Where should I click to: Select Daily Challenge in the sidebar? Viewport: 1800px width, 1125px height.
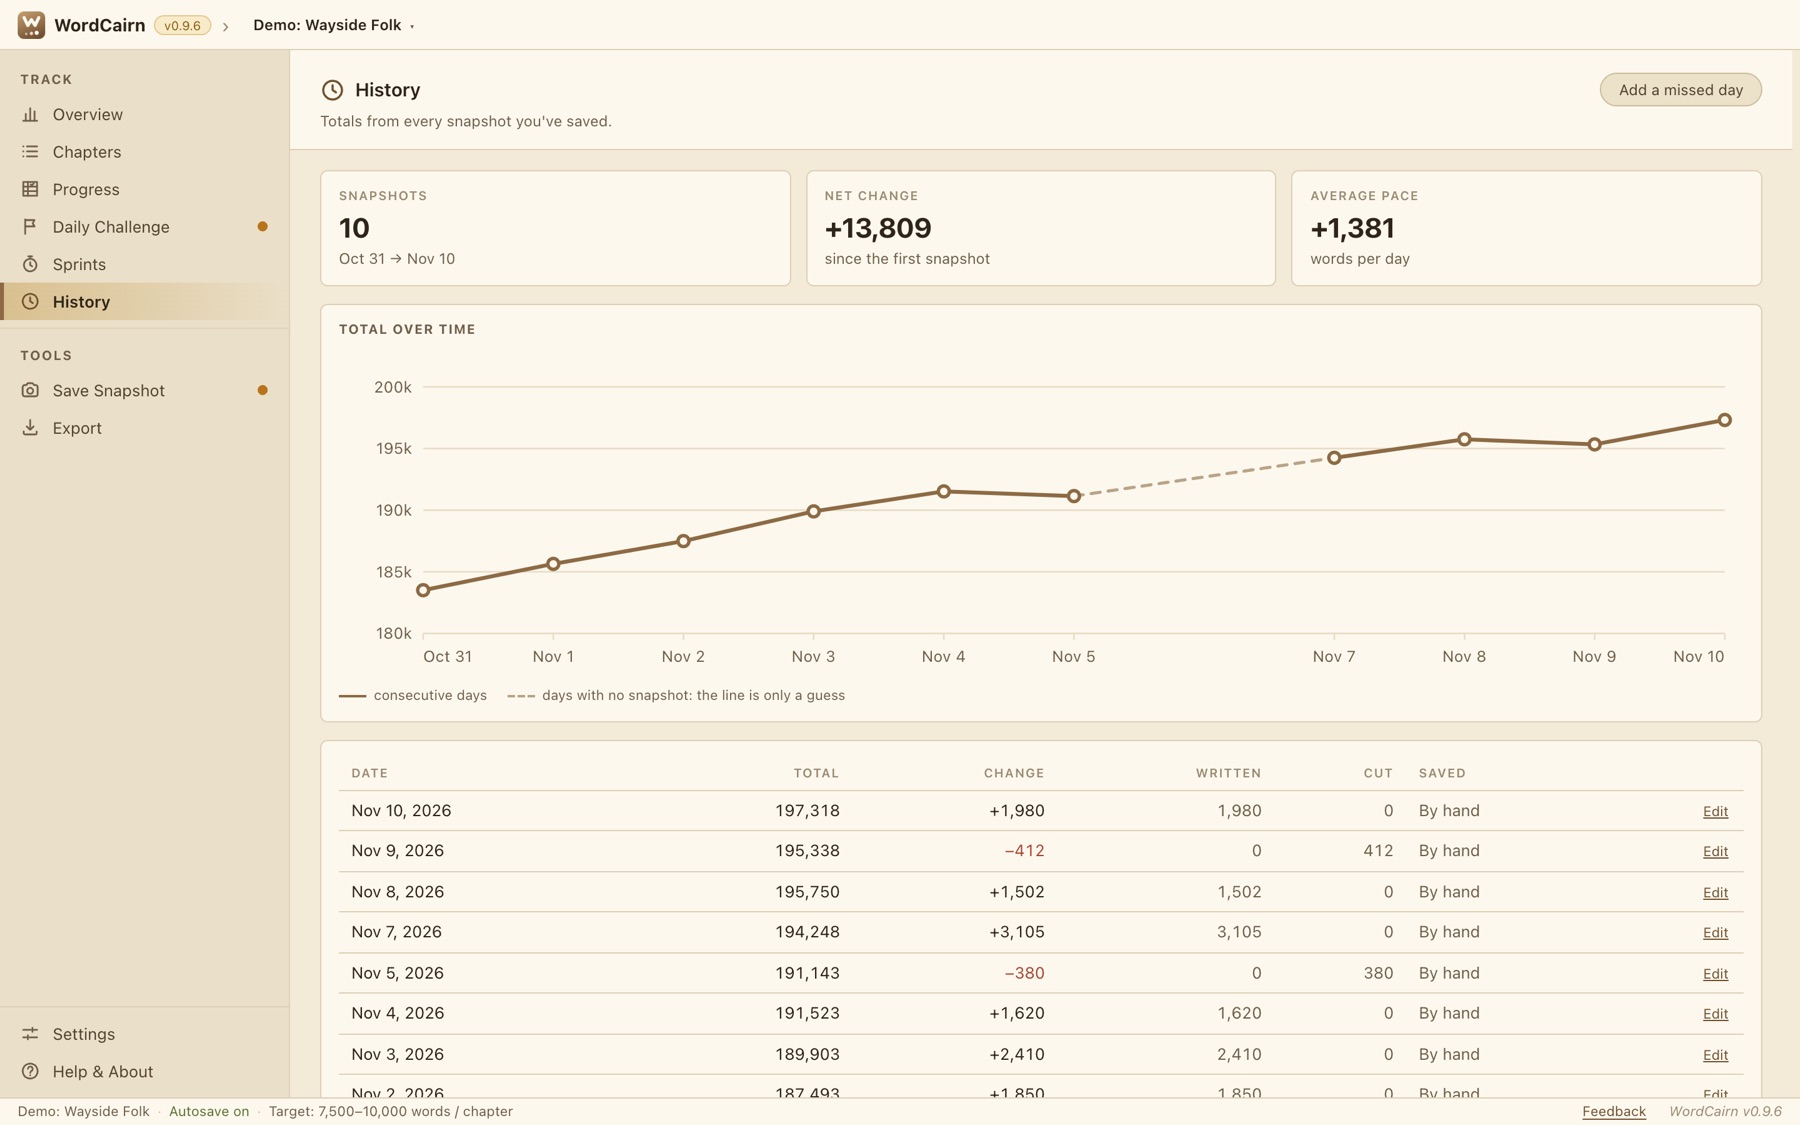145,227
